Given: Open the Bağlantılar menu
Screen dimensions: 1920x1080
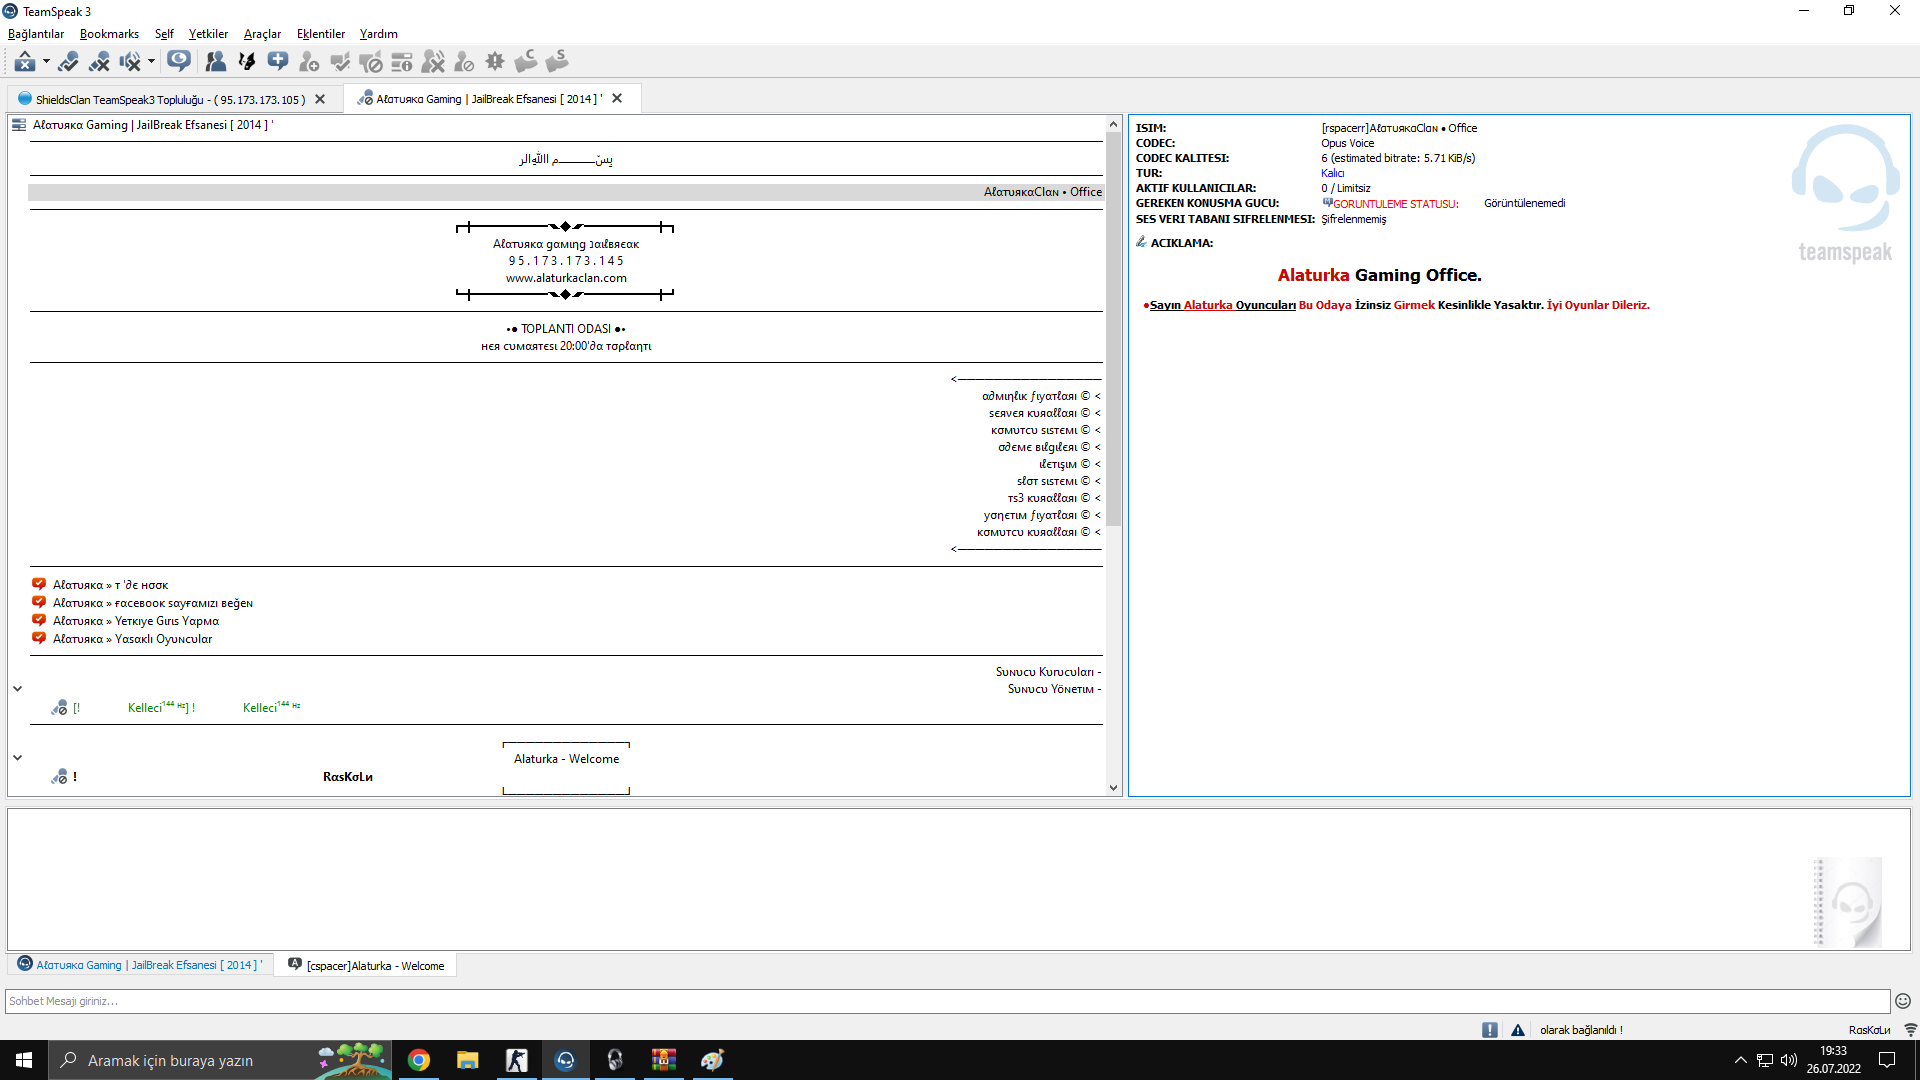Looking at the screenshot, I should [x=36, y=34].
